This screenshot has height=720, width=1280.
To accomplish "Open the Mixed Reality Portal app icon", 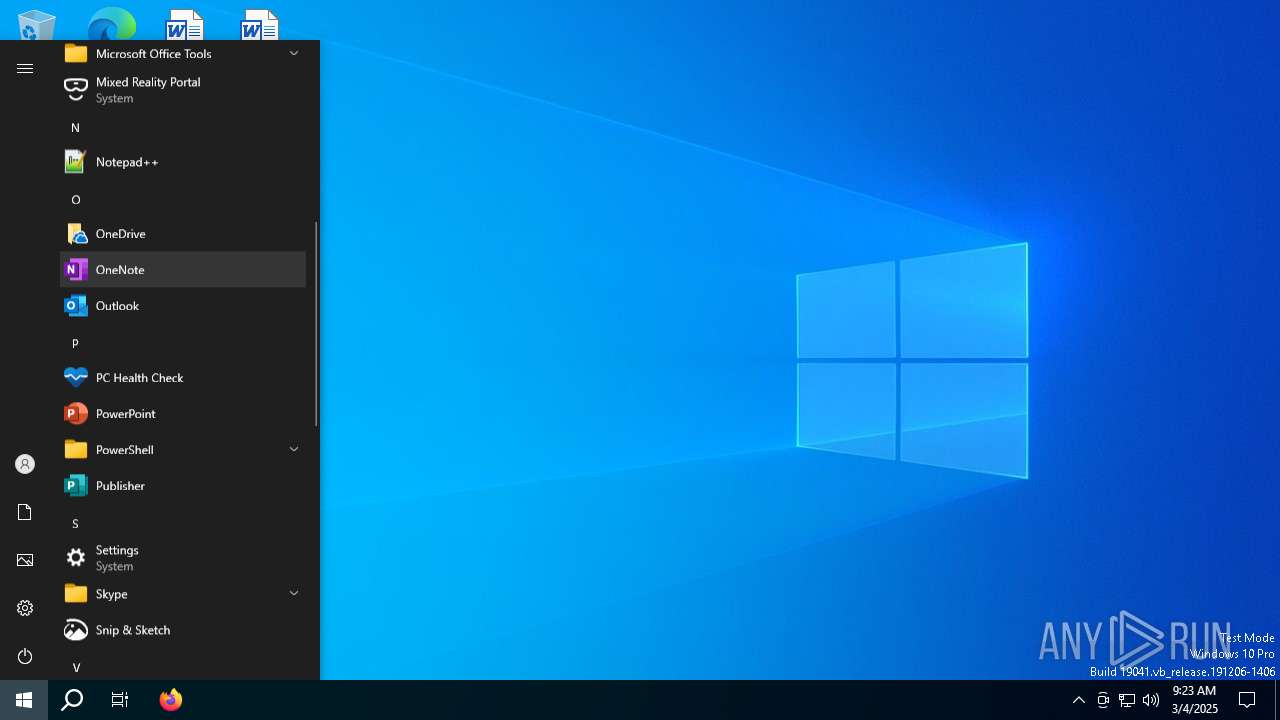I will point(76,90).
